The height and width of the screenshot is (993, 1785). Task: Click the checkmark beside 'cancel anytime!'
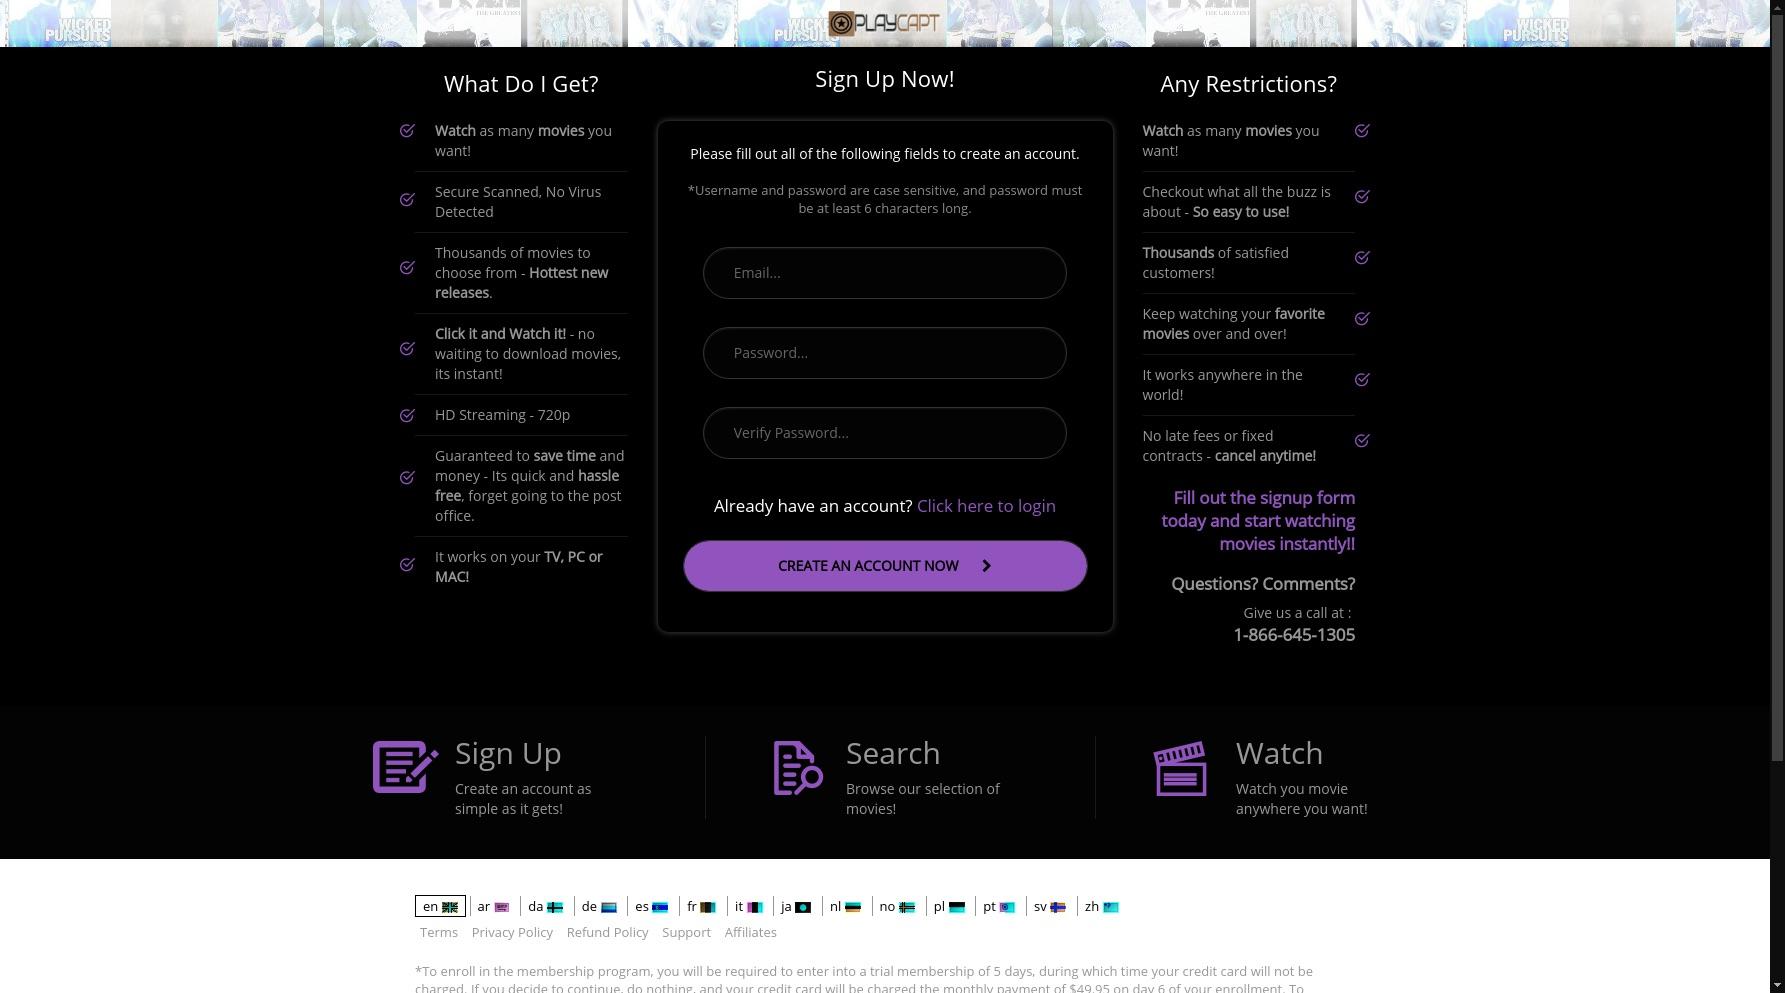[x=1362, y=441]
